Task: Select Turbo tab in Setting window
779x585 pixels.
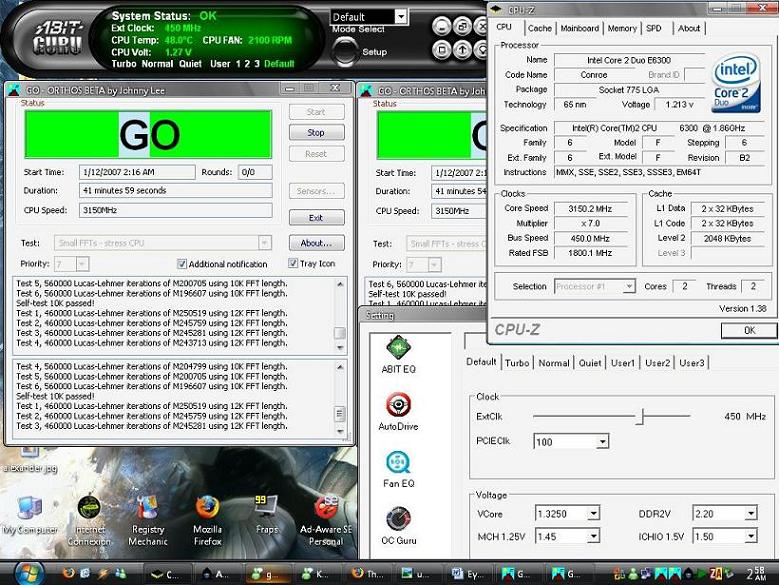Action: pos(517,363)
